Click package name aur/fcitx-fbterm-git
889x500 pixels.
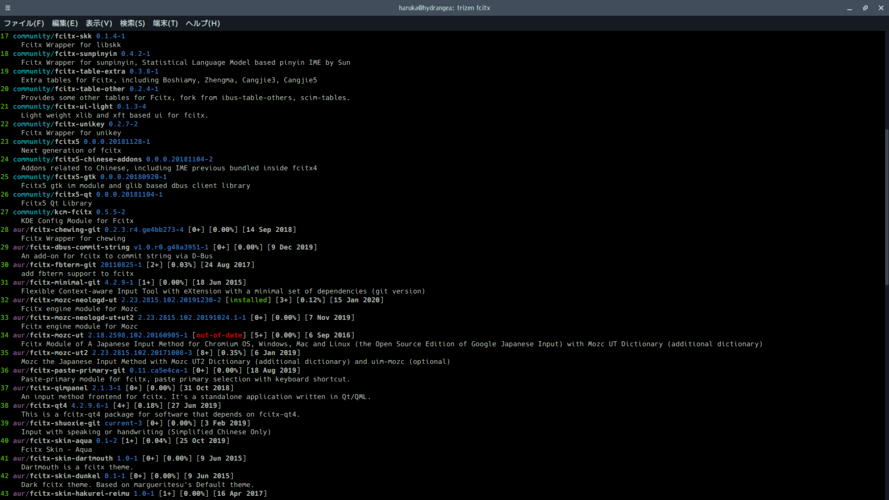pyautogui.click(x=54, y=265)
